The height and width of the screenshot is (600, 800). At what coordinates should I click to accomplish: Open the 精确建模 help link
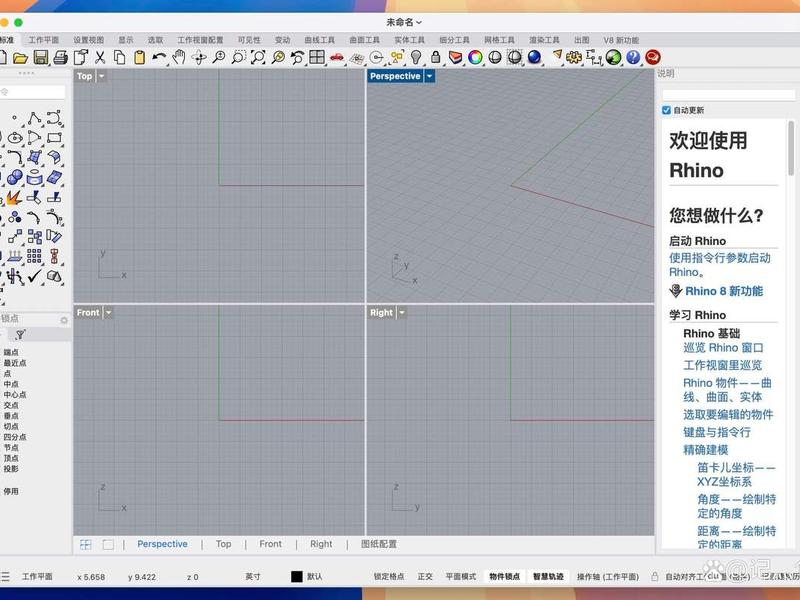(706, 450)
